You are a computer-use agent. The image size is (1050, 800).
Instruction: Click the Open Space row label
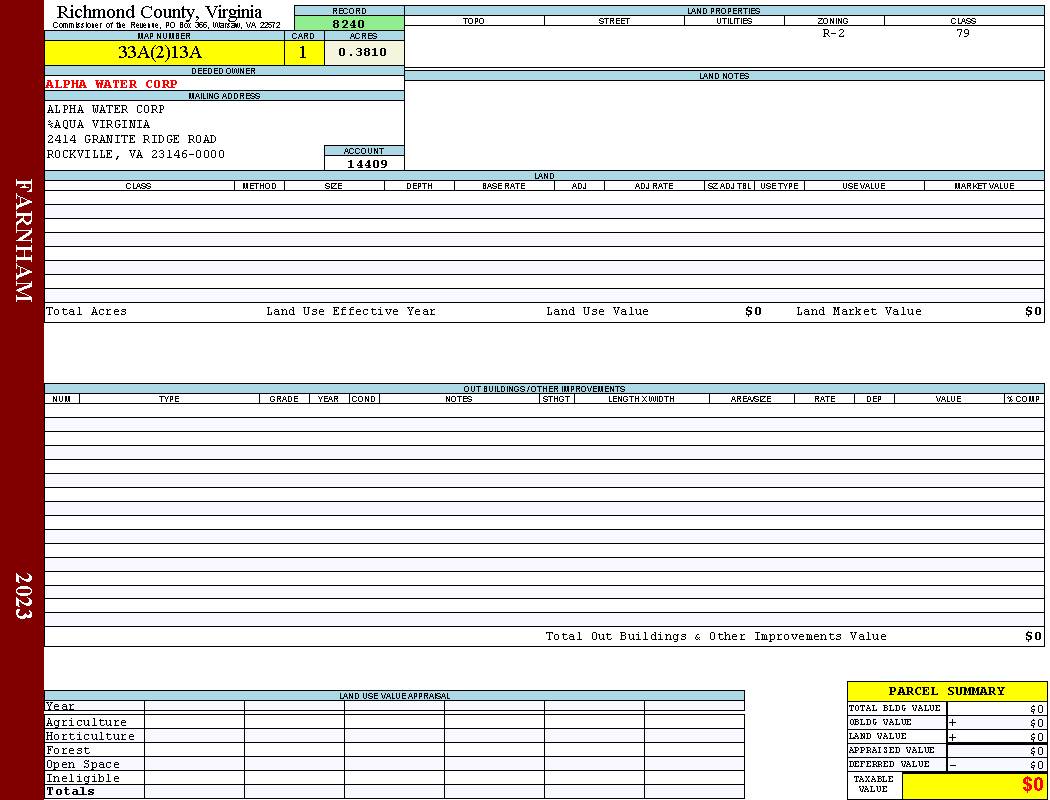click(83, 765)
